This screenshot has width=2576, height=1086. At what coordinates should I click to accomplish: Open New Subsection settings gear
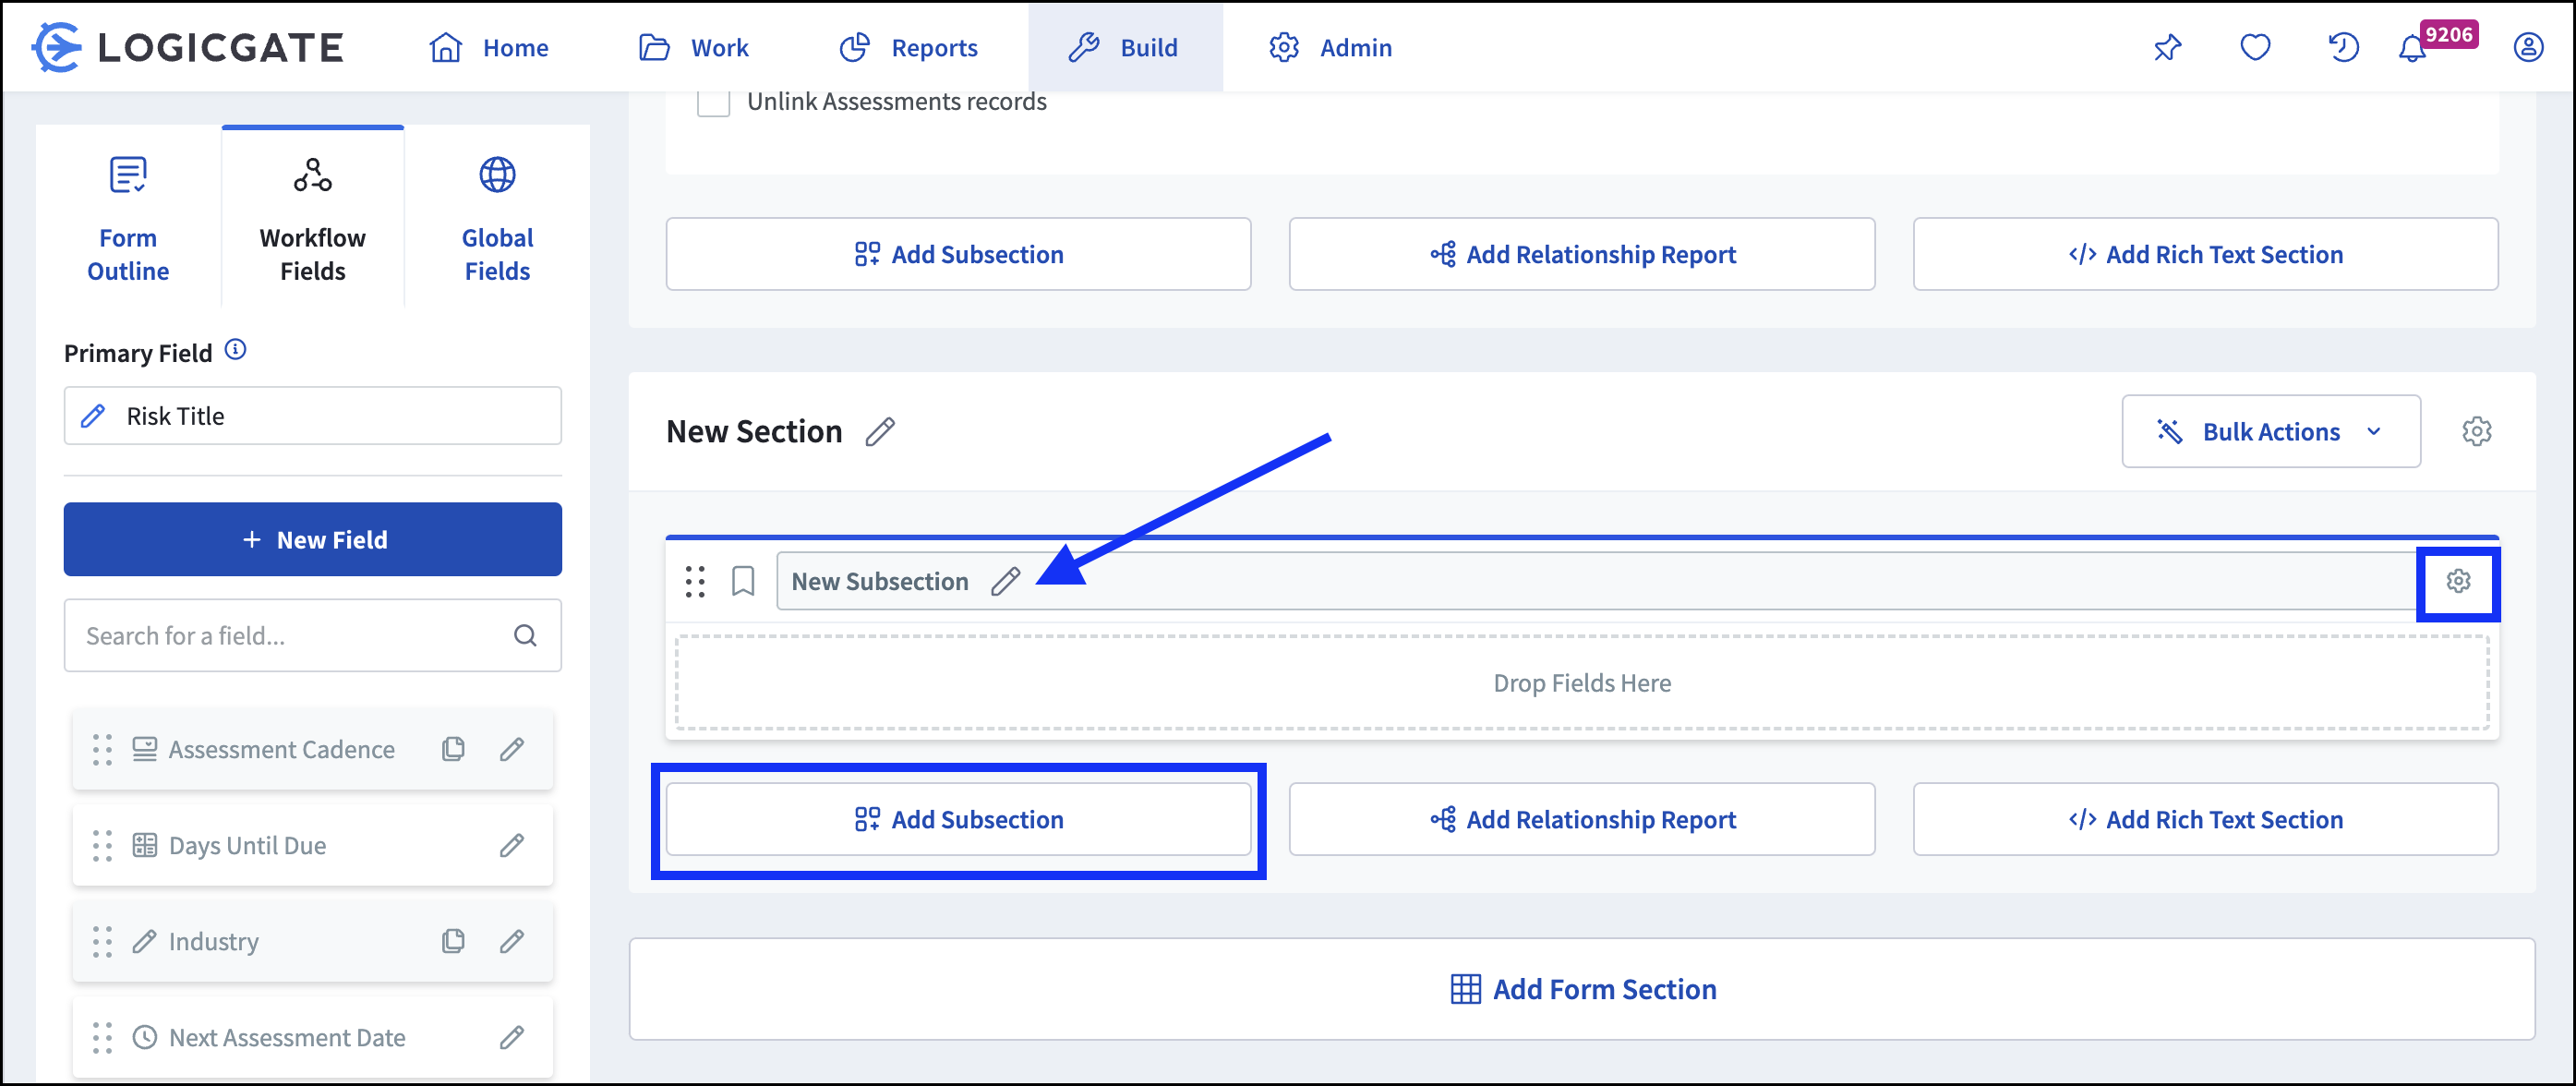(2458, 581)
